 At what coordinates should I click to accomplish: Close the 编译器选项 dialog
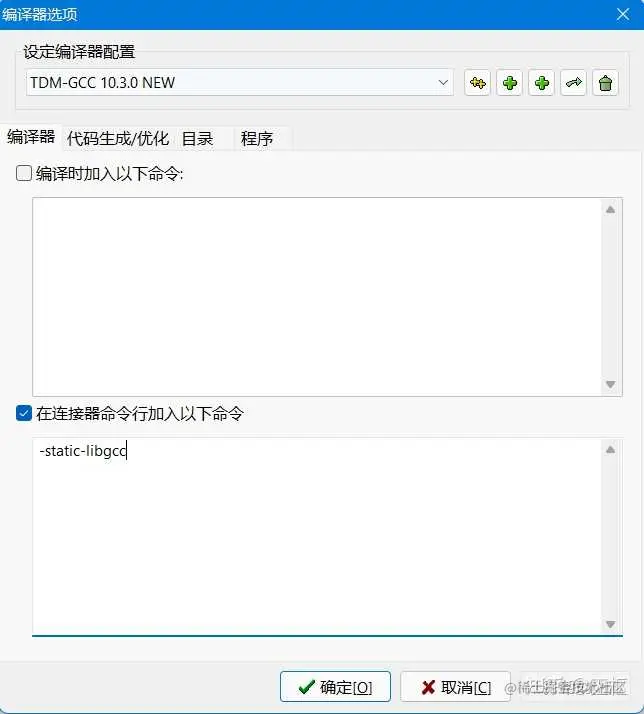click(623, 14)
